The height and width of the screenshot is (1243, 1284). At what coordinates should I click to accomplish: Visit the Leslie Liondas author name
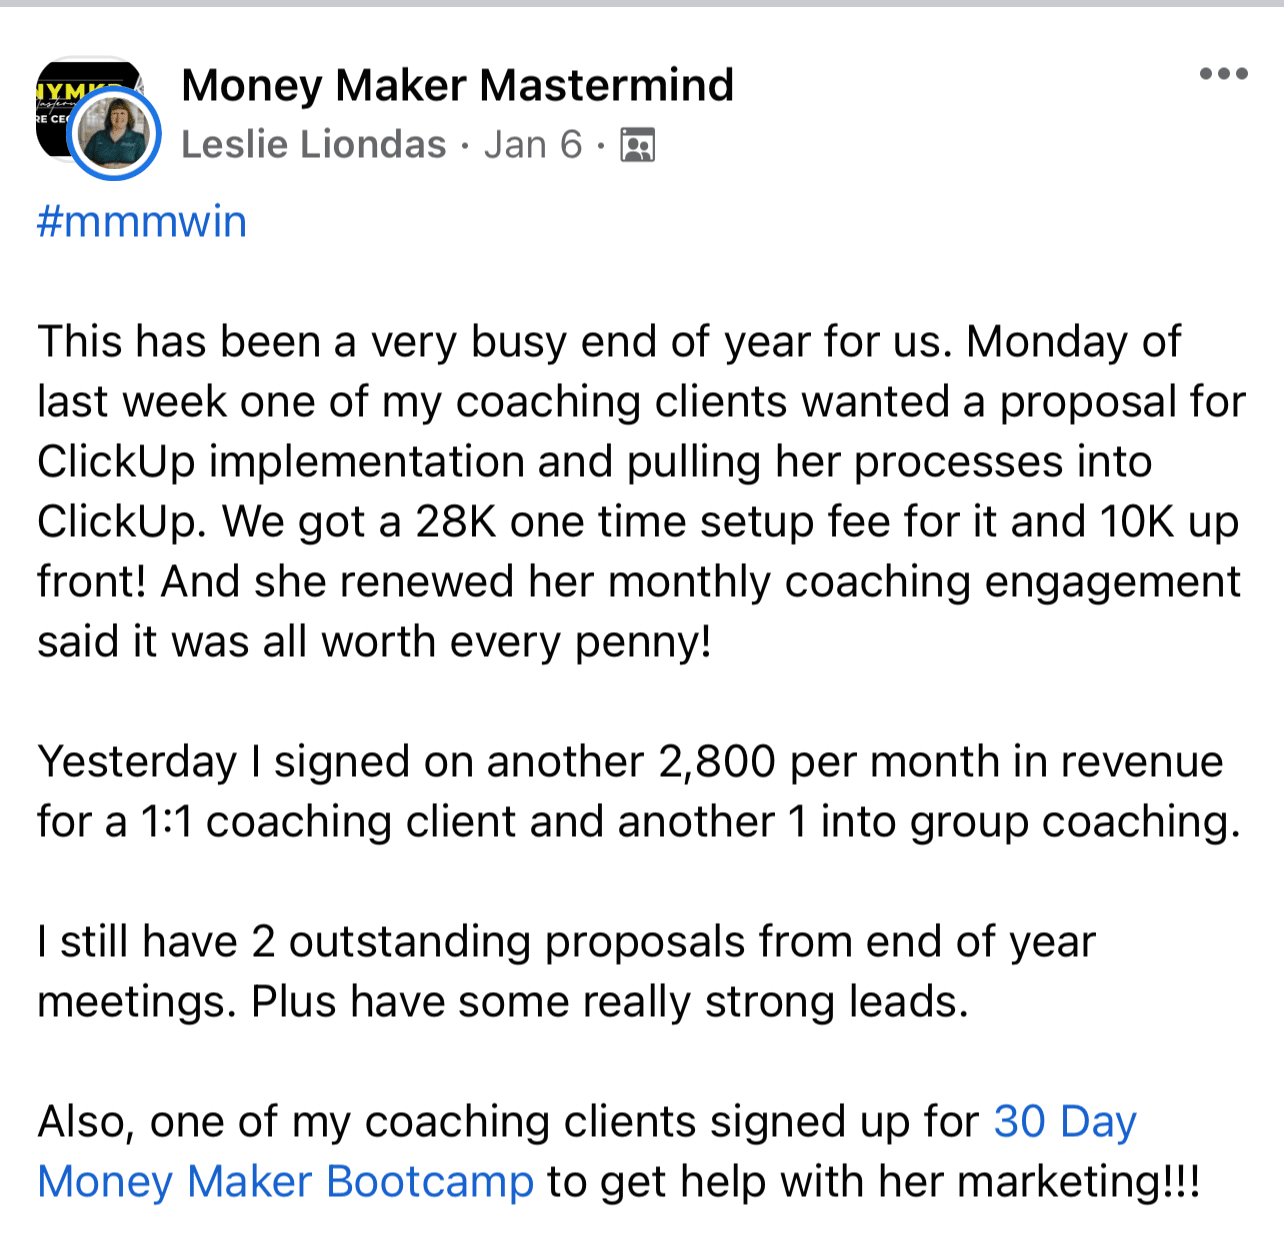[x=314, y=145]
